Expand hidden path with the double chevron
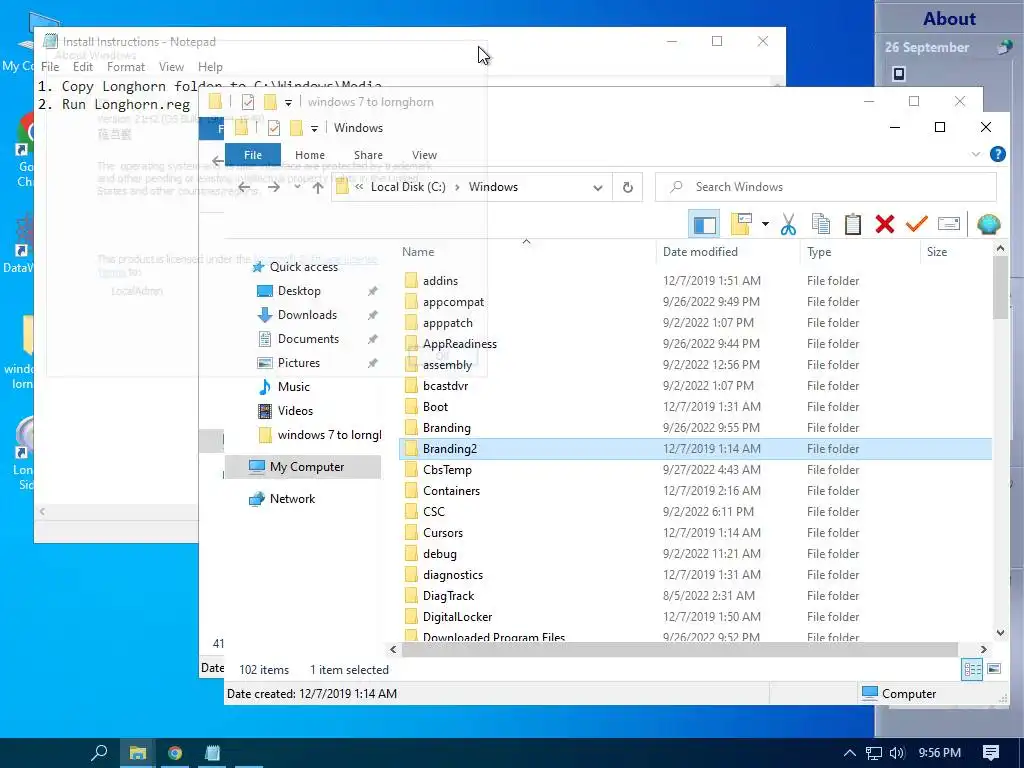1024x768 pixels. 359,187
